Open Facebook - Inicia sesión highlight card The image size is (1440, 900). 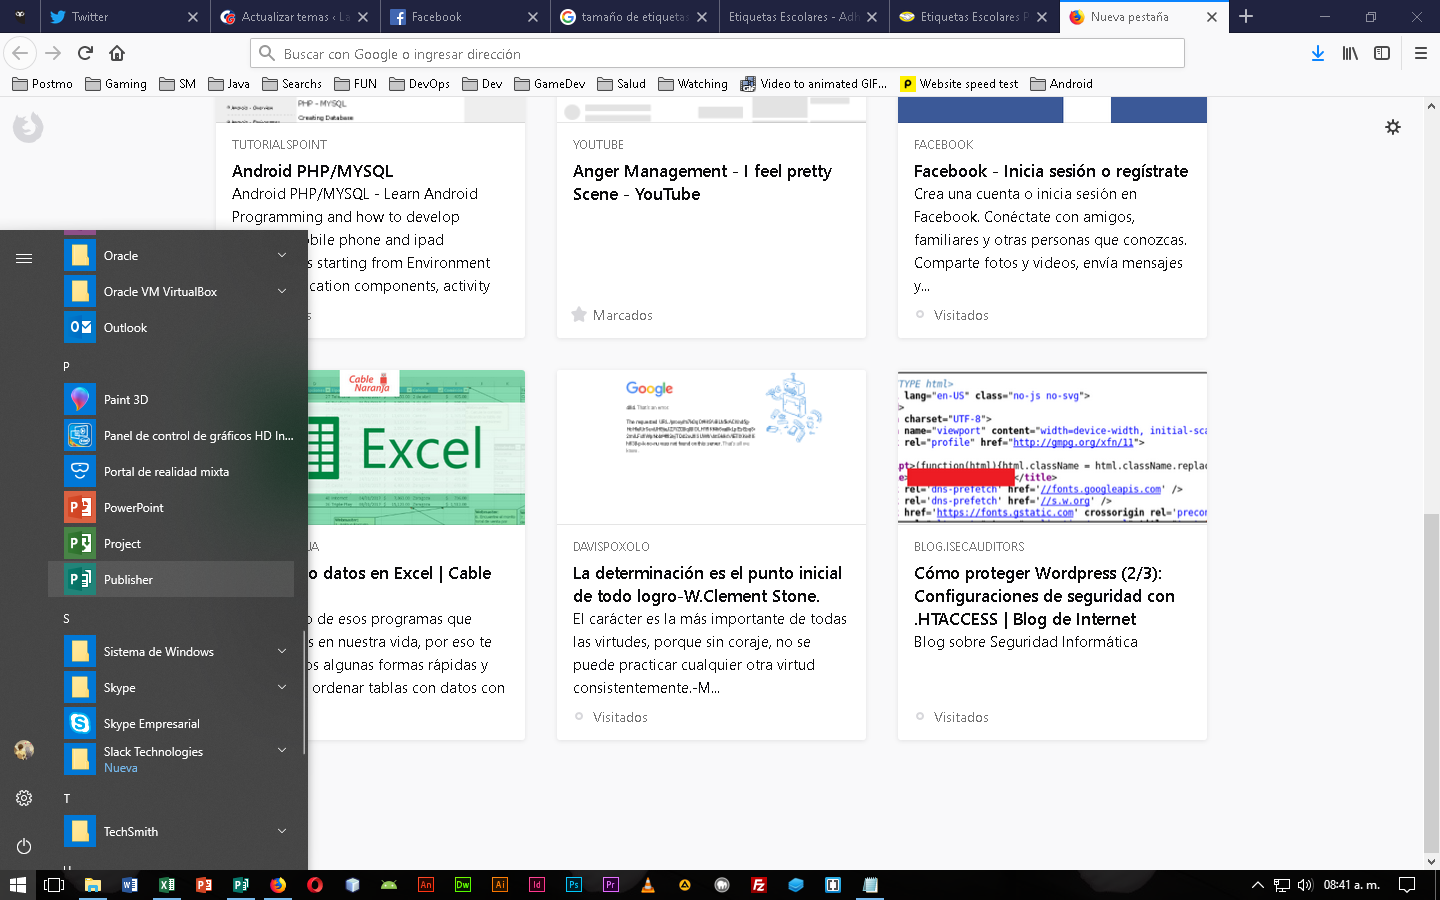pos(1052,218)
